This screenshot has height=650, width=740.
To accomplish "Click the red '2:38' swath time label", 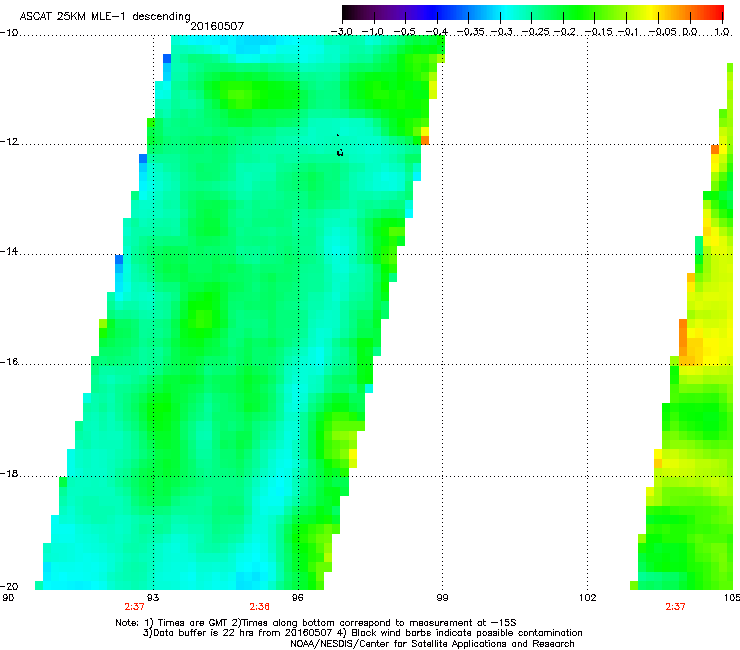I will 260,607.
